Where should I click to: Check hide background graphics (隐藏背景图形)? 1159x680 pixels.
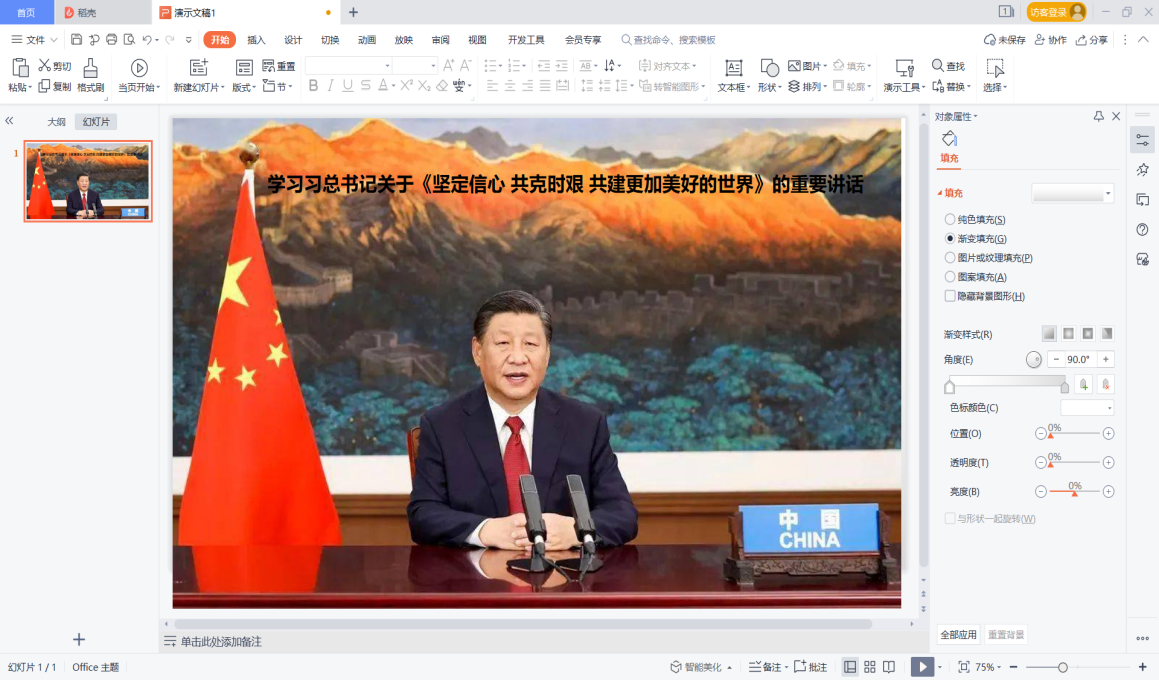[x=950, y=296]
